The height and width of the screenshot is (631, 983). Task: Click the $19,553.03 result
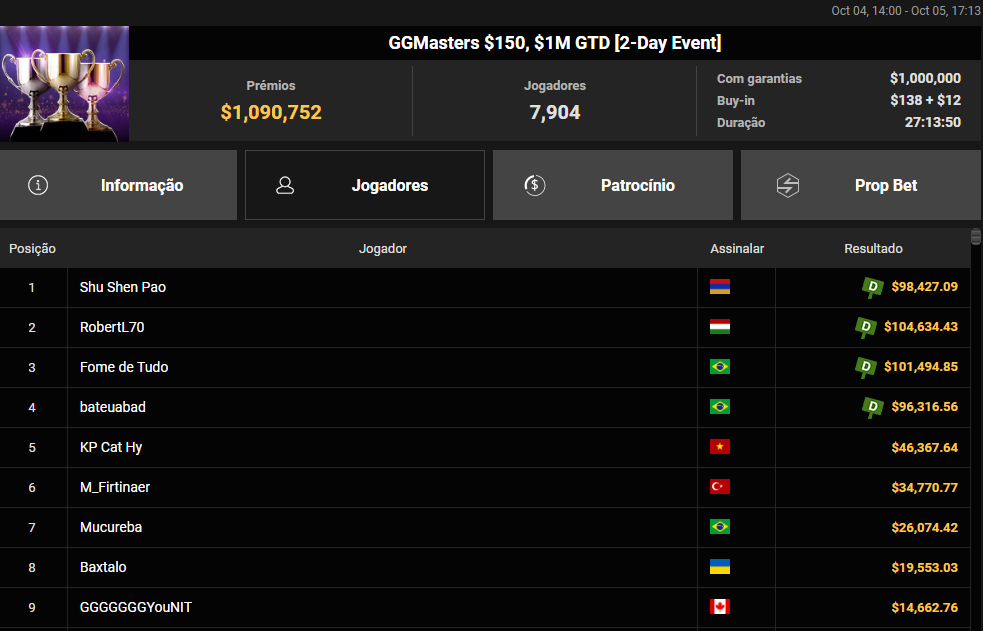click(x=925, y=568)
